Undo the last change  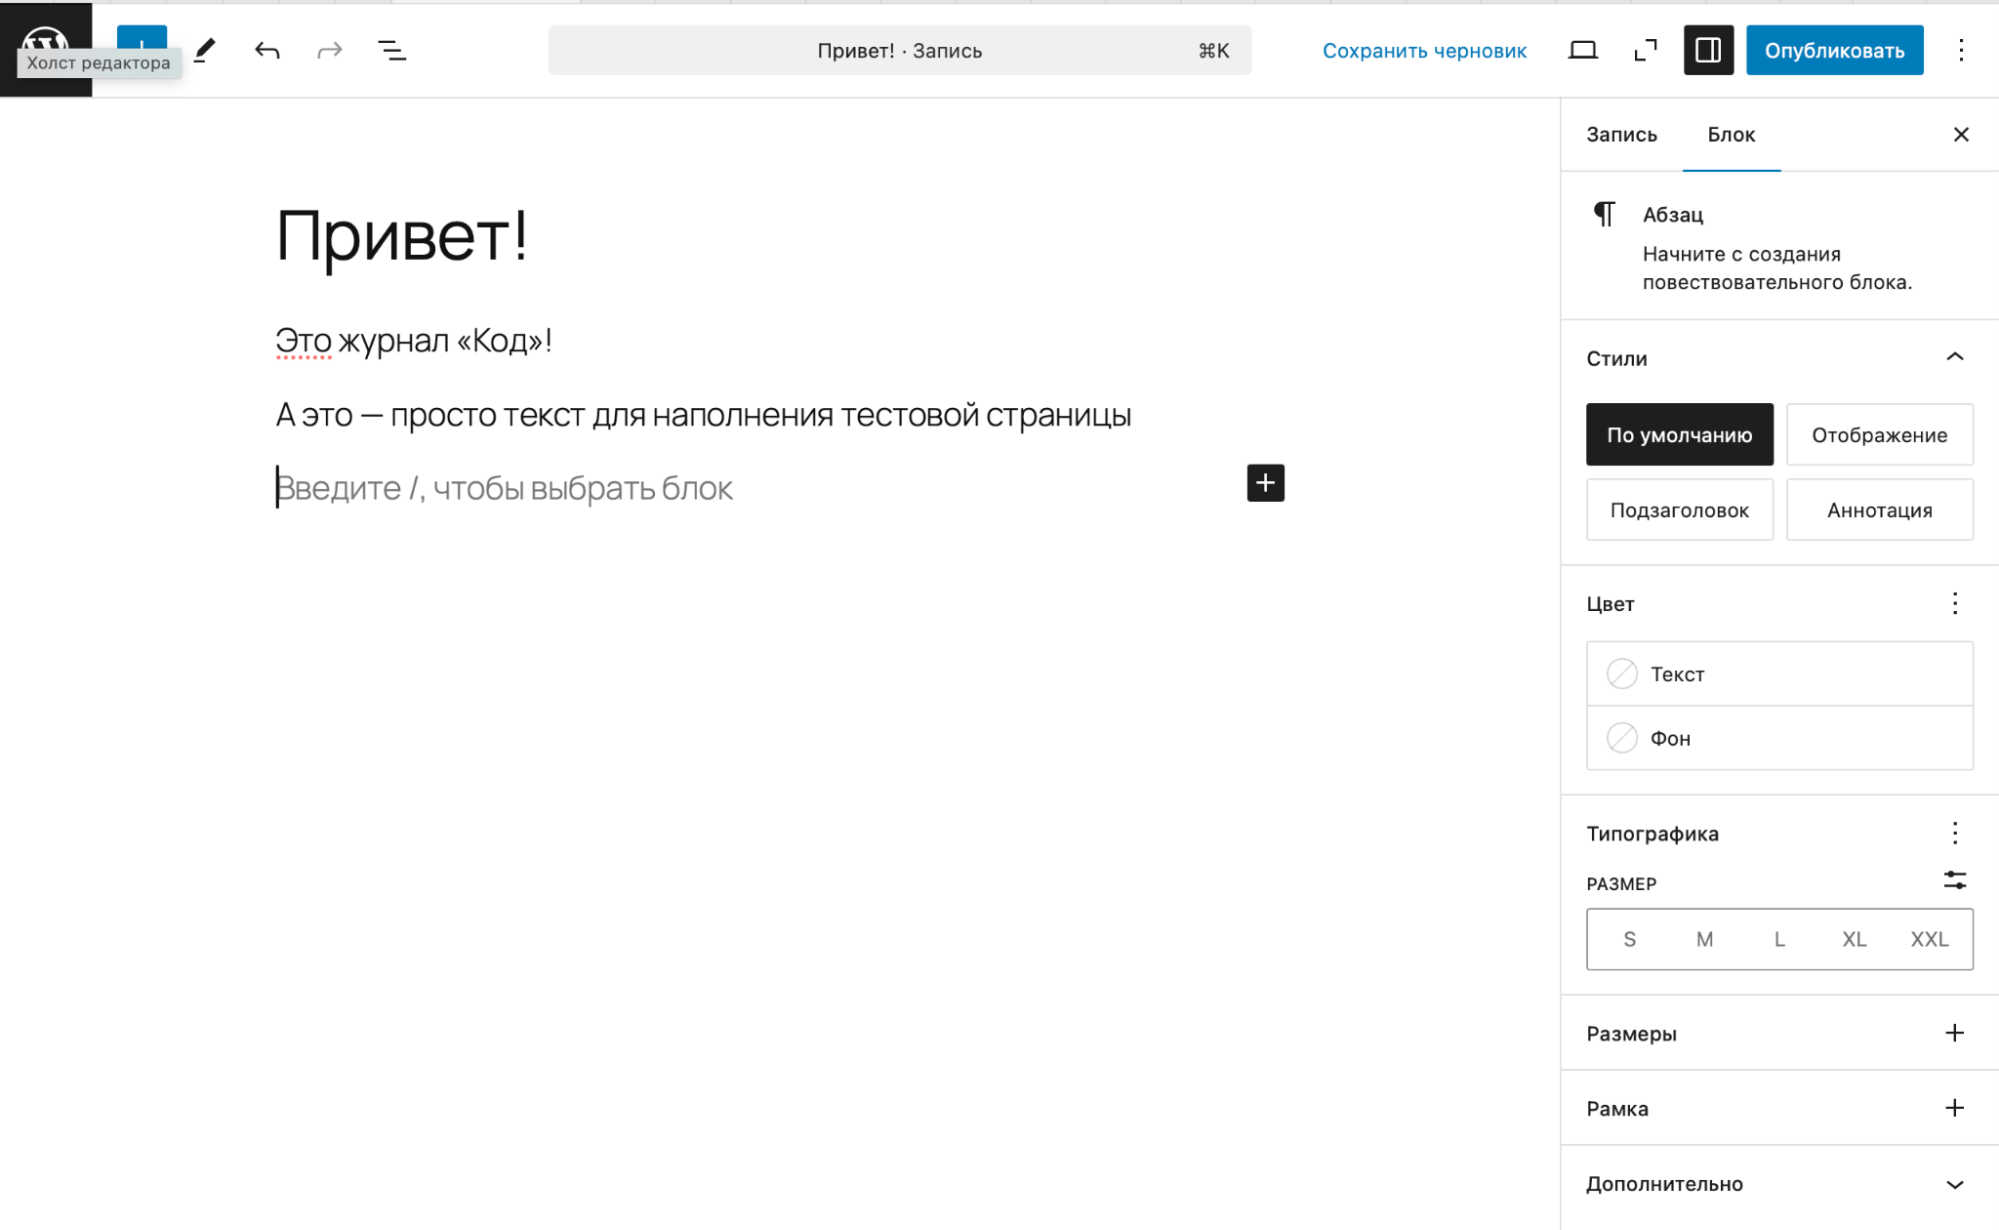tap(267, 50)
